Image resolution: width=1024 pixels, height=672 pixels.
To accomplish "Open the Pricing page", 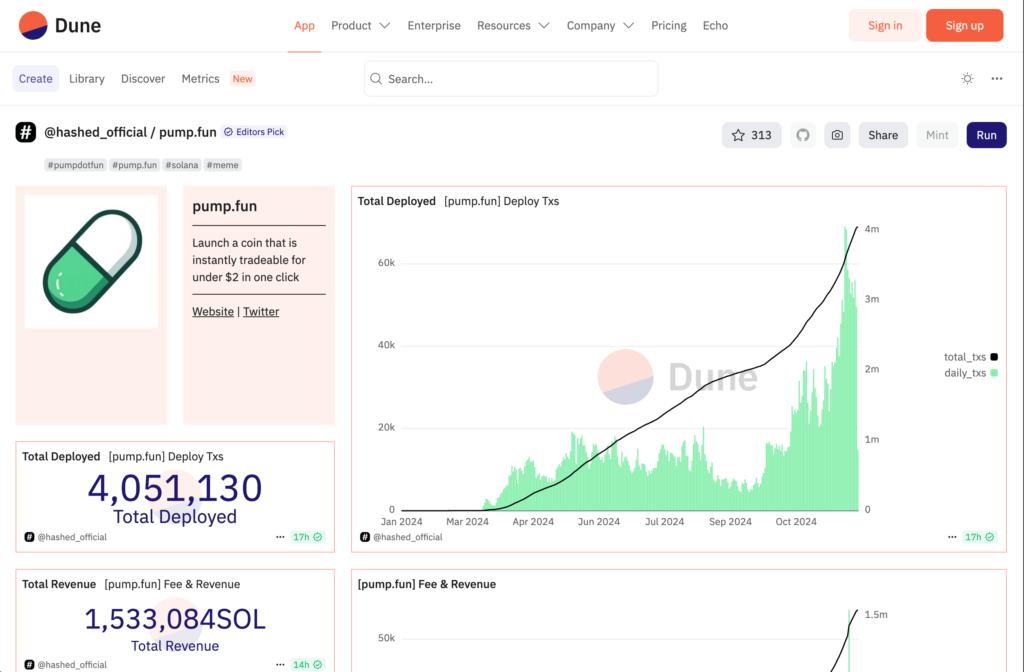I will pos(669,25).
